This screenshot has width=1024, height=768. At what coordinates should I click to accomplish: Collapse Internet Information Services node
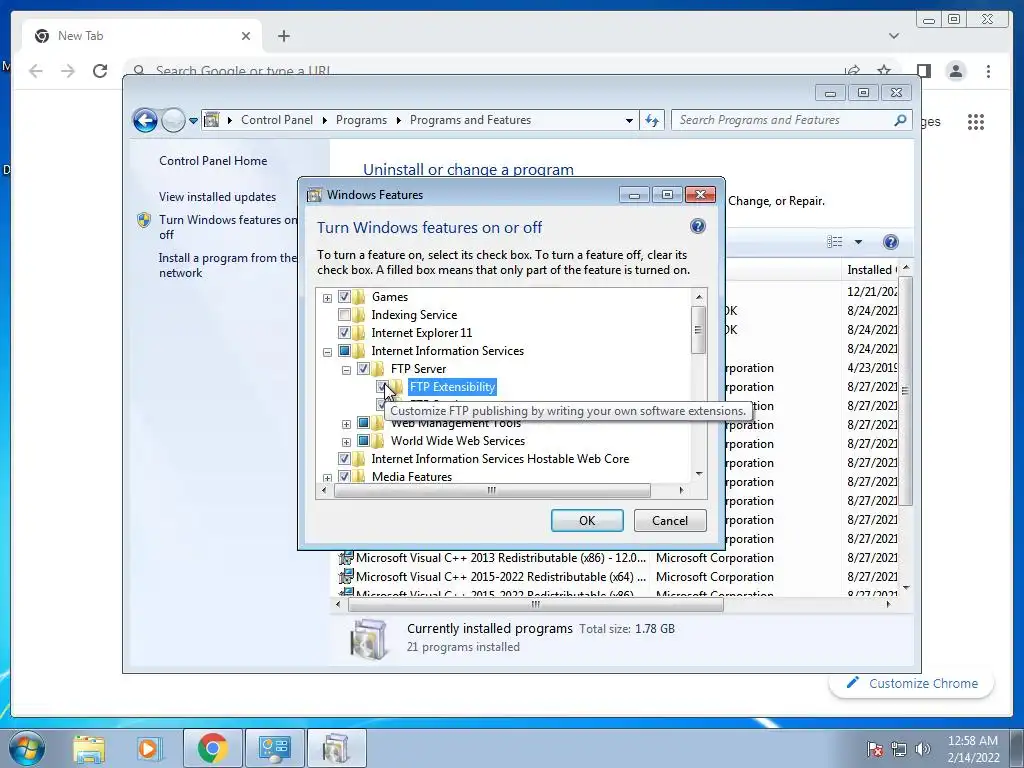click(x=327, y=352)
